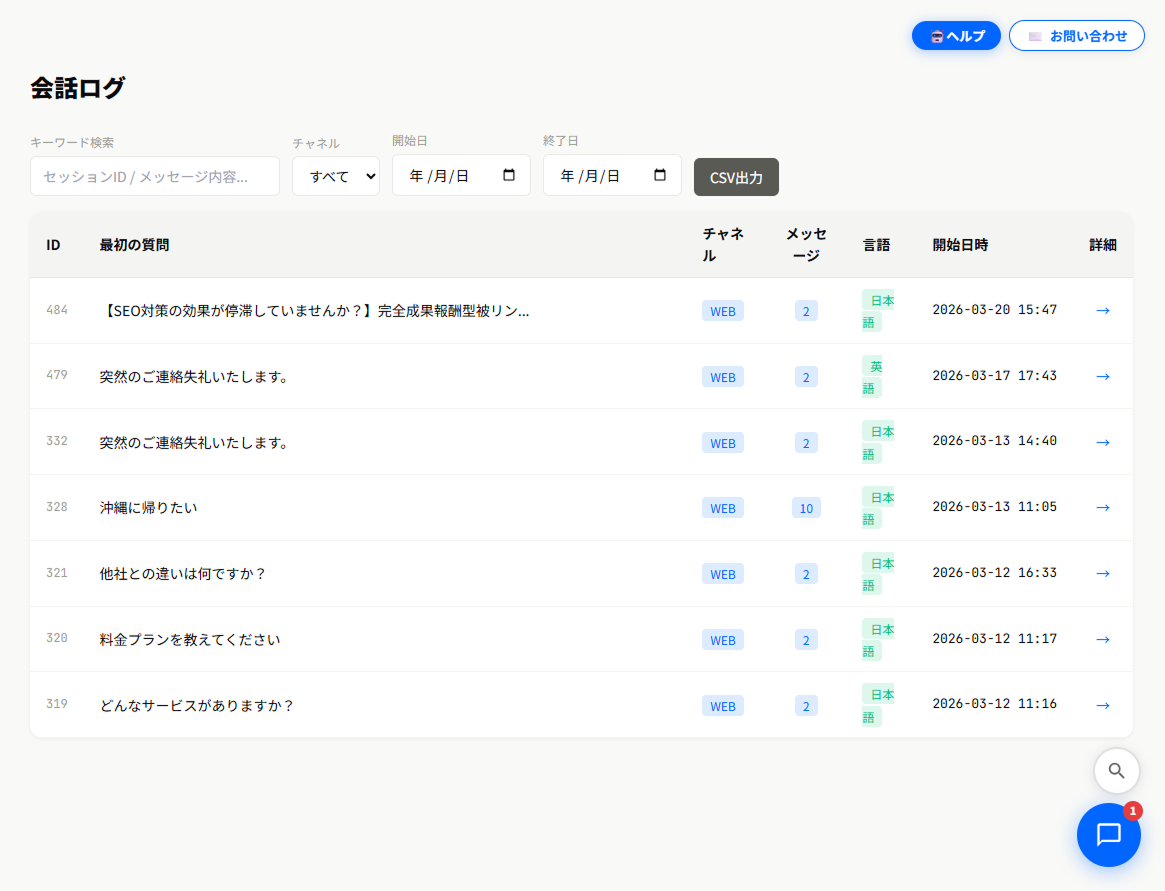Open details arrow for conversation 484
Image resolution: width=1165 pixels, height=891 pixels.
[1102, 310]
